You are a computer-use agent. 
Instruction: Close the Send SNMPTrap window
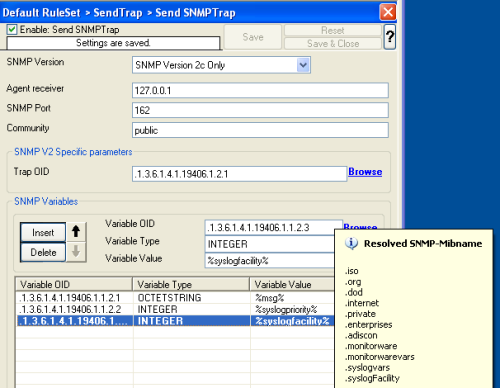tap(388, 13)
